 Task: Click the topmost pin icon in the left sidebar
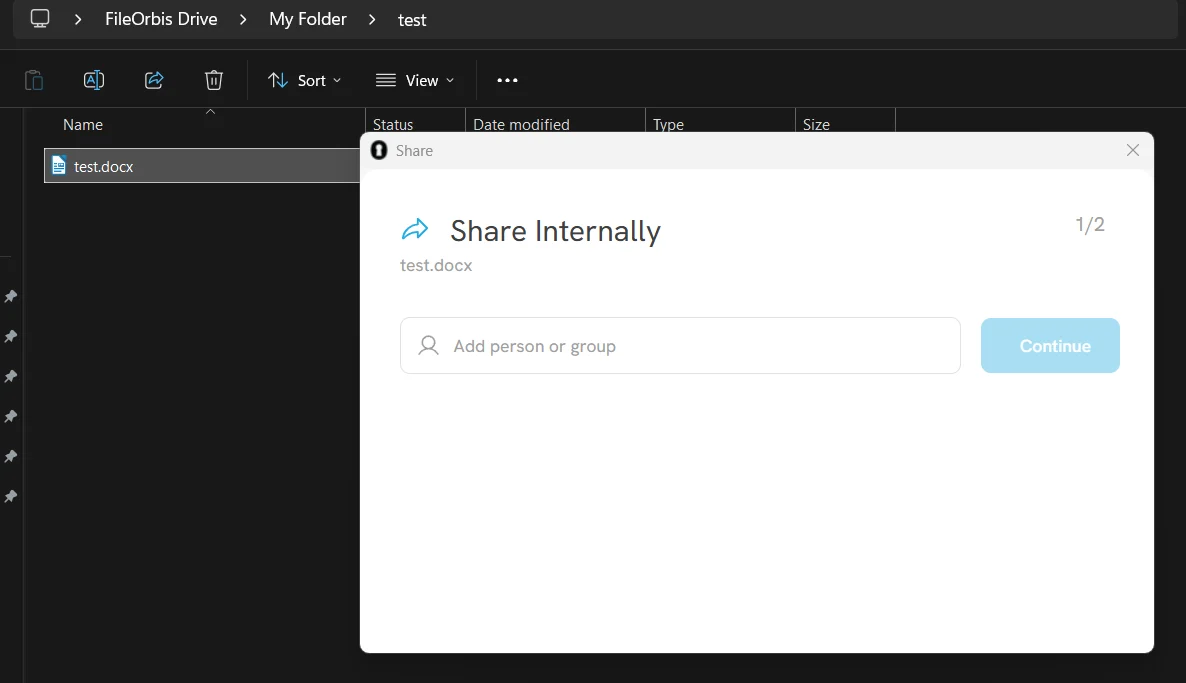11,297
